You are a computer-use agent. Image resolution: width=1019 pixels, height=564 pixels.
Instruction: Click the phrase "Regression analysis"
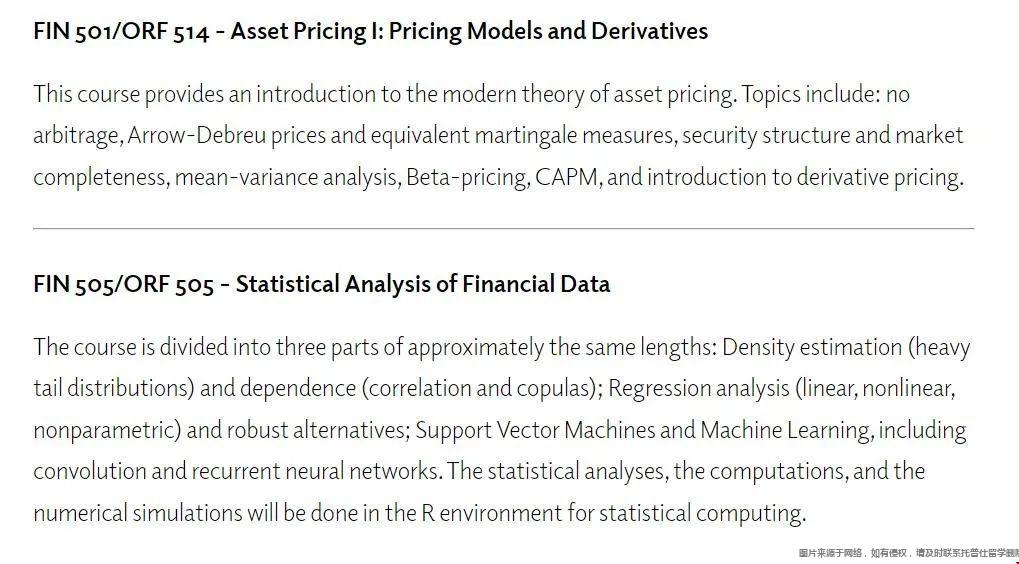(698, 388)
